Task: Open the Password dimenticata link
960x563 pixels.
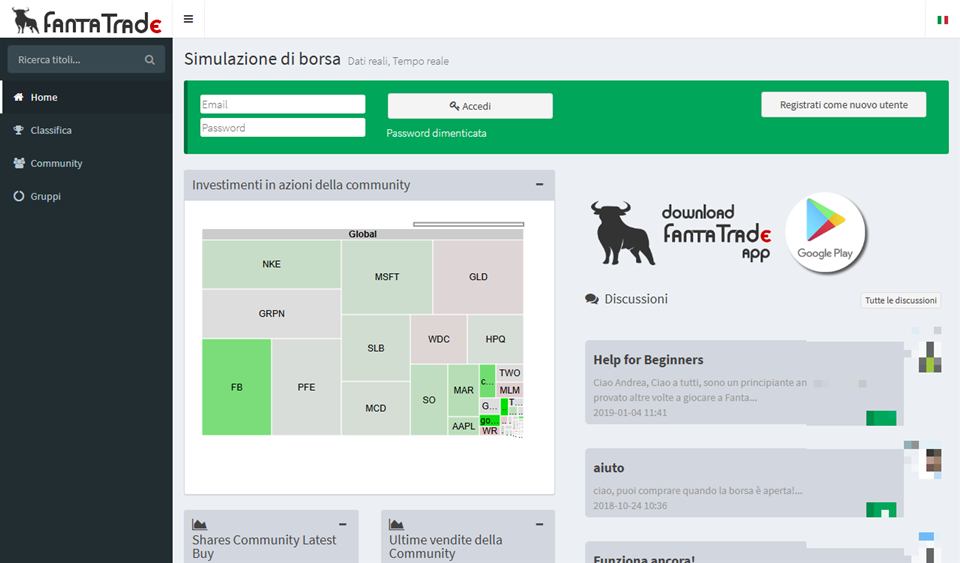Action: 437,133
